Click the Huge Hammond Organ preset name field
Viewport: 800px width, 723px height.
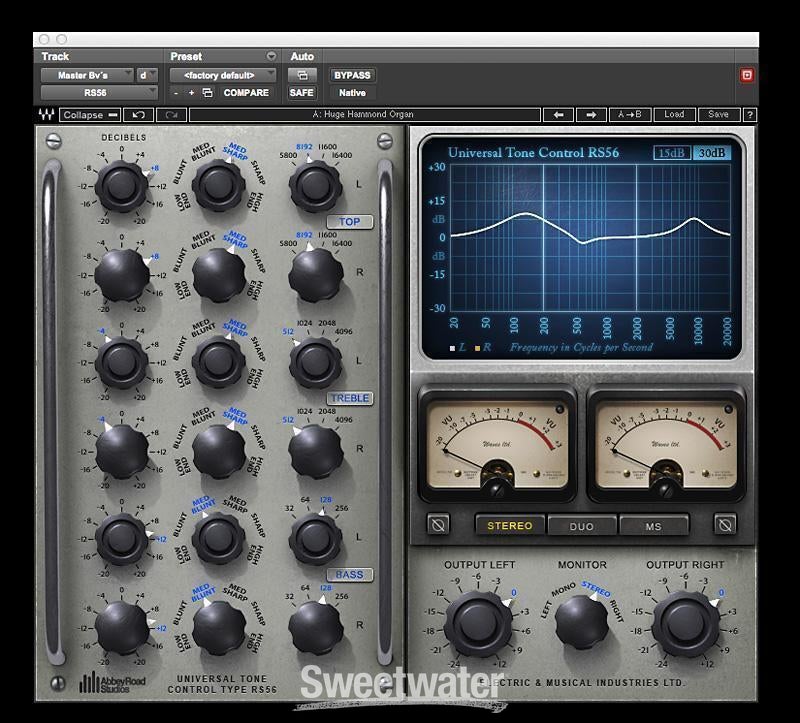pos(364,115)
